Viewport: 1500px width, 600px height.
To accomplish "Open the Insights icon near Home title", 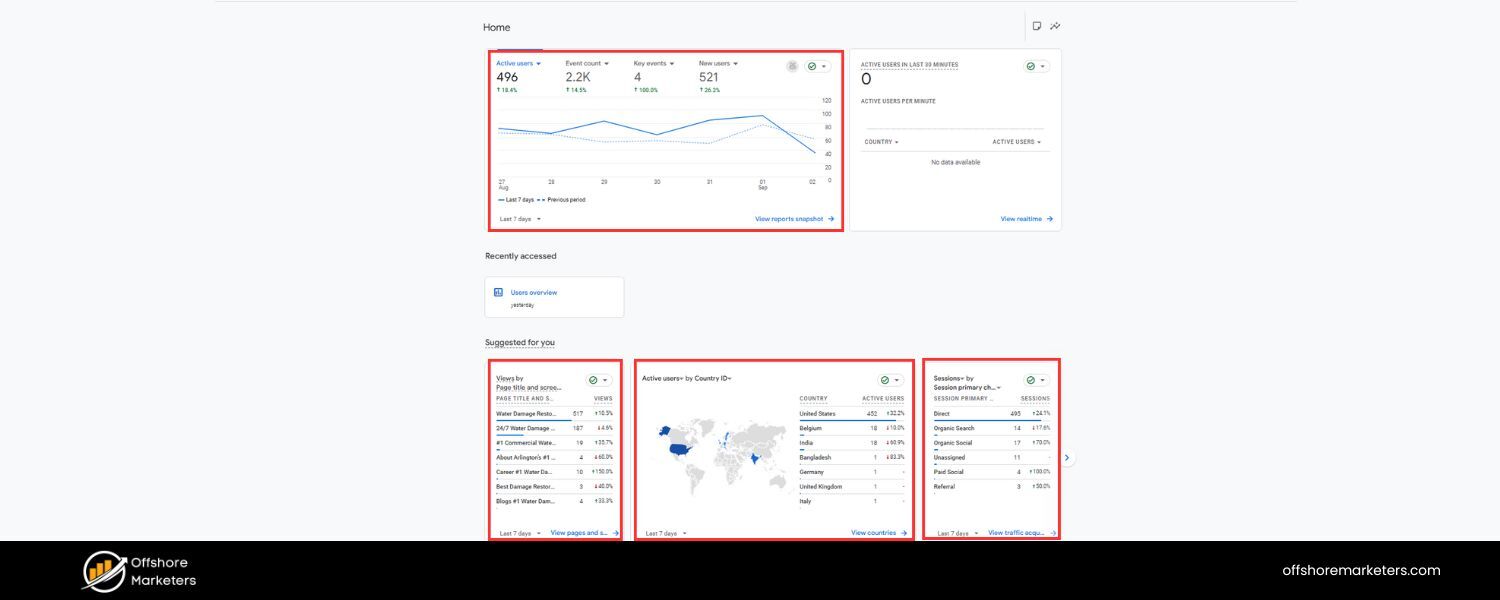I will [x=1056, y=26].
